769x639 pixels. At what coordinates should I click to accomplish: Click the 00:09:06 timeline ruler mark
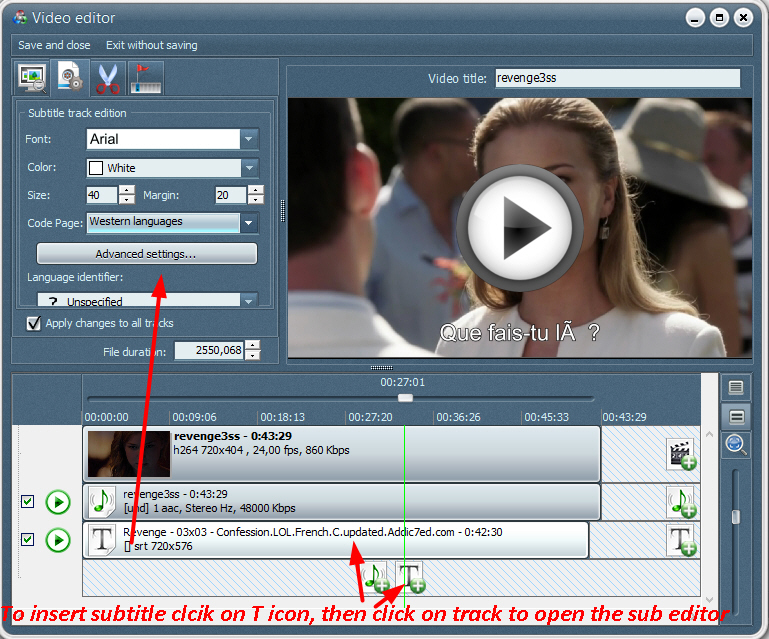194,417
